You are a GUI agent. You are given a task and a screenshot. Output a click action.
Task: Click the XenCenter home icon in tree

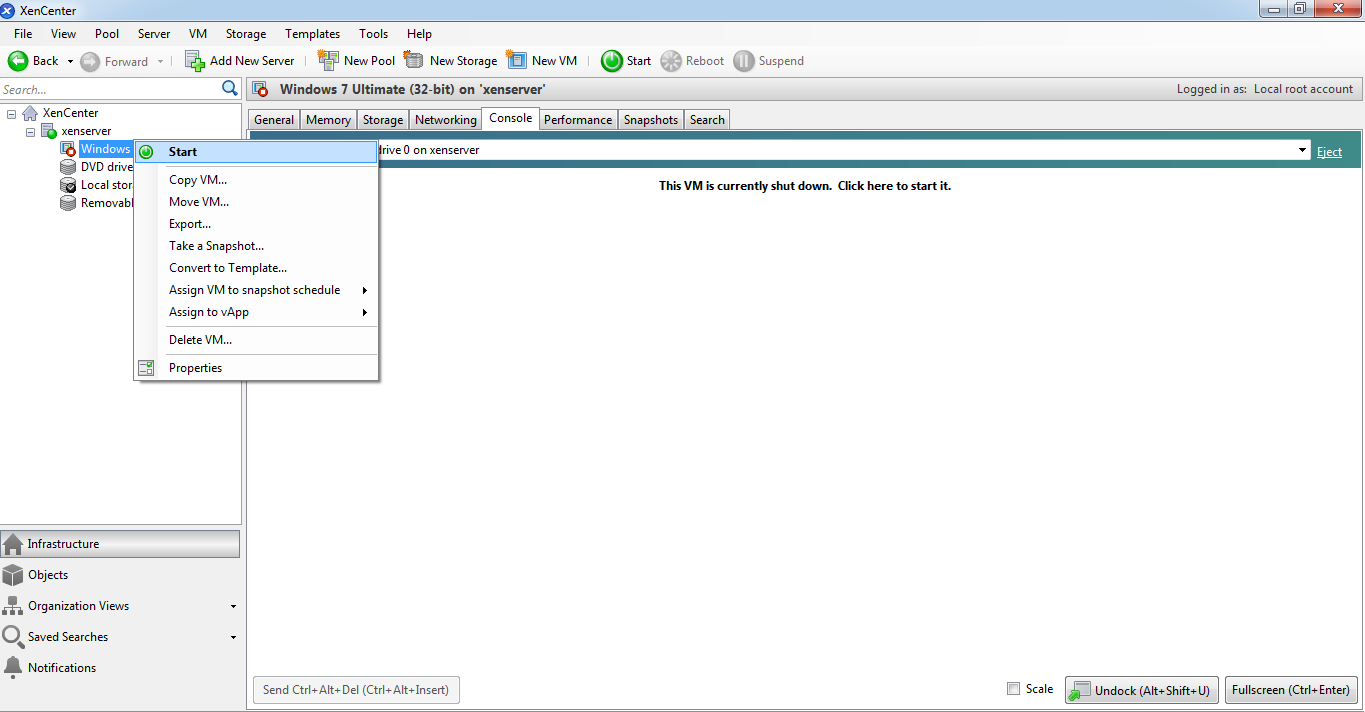point(30,113)
